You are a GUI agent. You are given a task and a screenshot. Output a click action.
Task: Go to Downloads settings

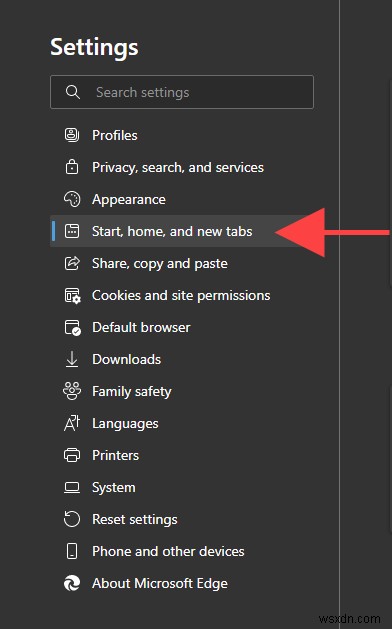click(x=182, y=359)
